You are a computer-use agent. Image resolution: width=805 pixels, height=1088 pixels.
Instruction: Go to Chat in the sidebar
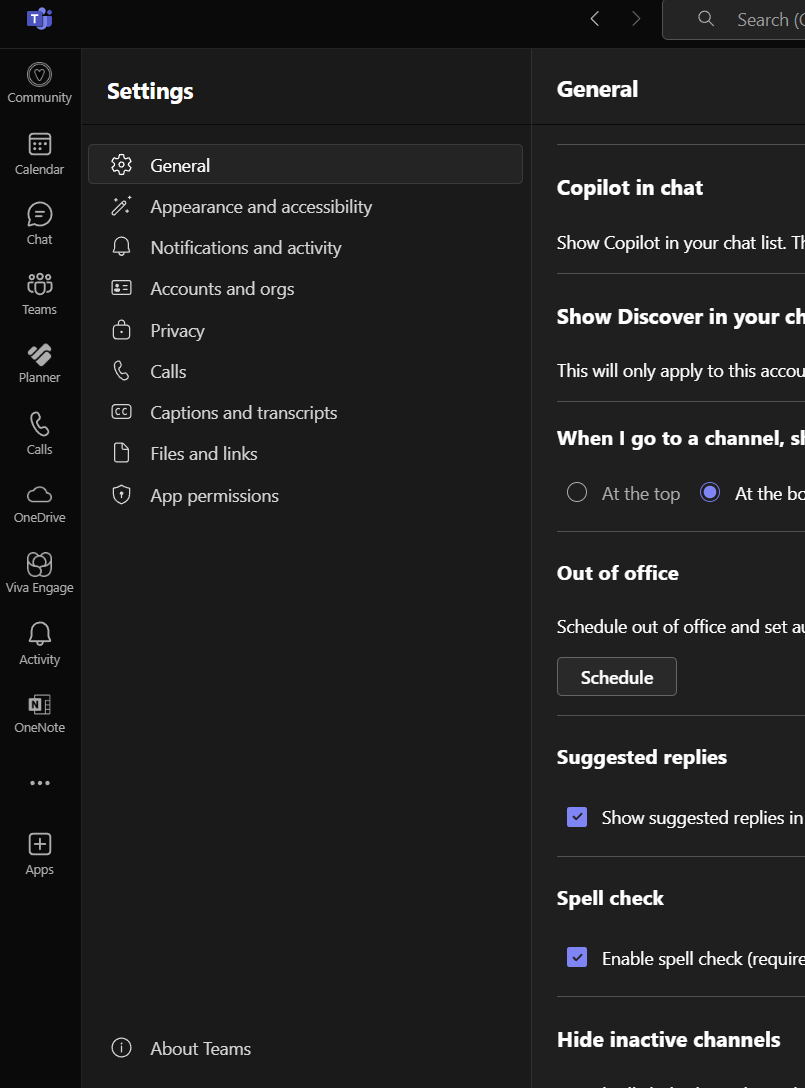39,224
